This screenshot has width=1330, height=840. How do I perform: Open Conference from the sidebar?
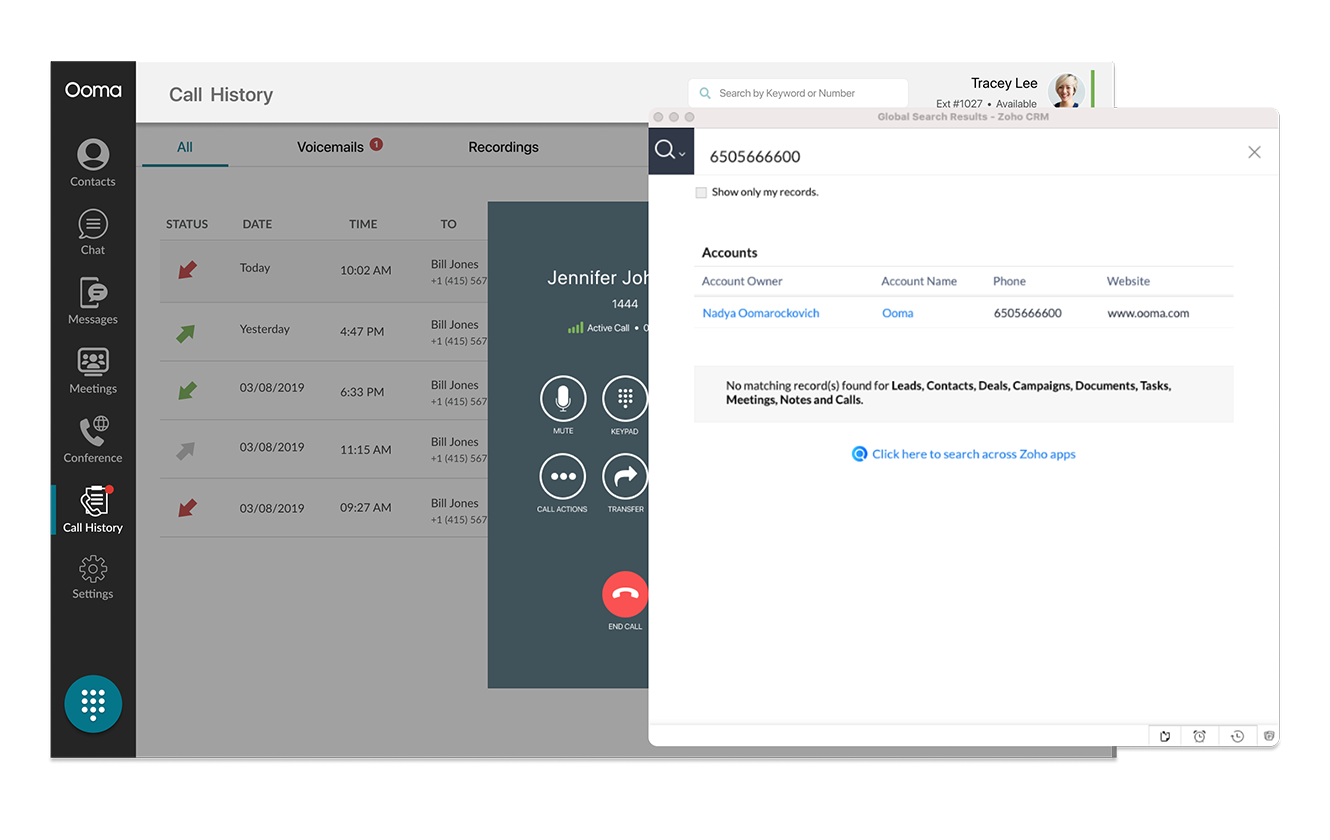point(93,439)
